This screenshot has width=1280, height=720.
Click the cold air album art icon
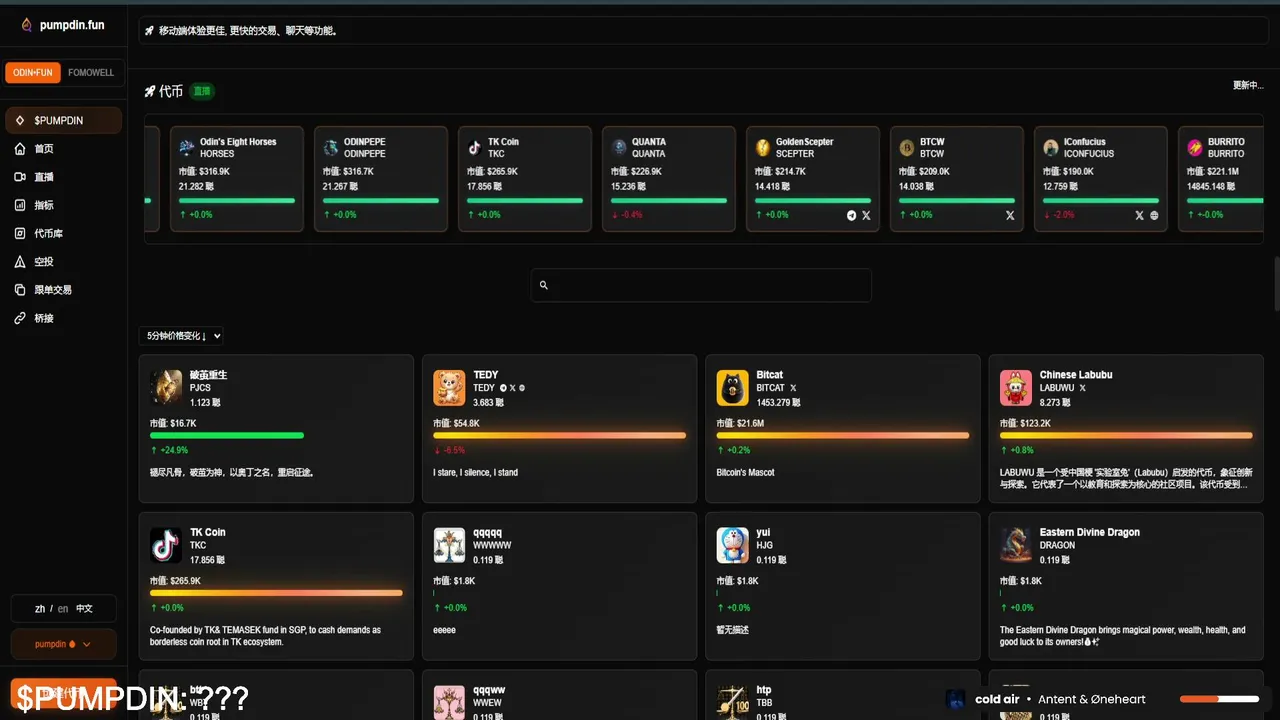956,699
